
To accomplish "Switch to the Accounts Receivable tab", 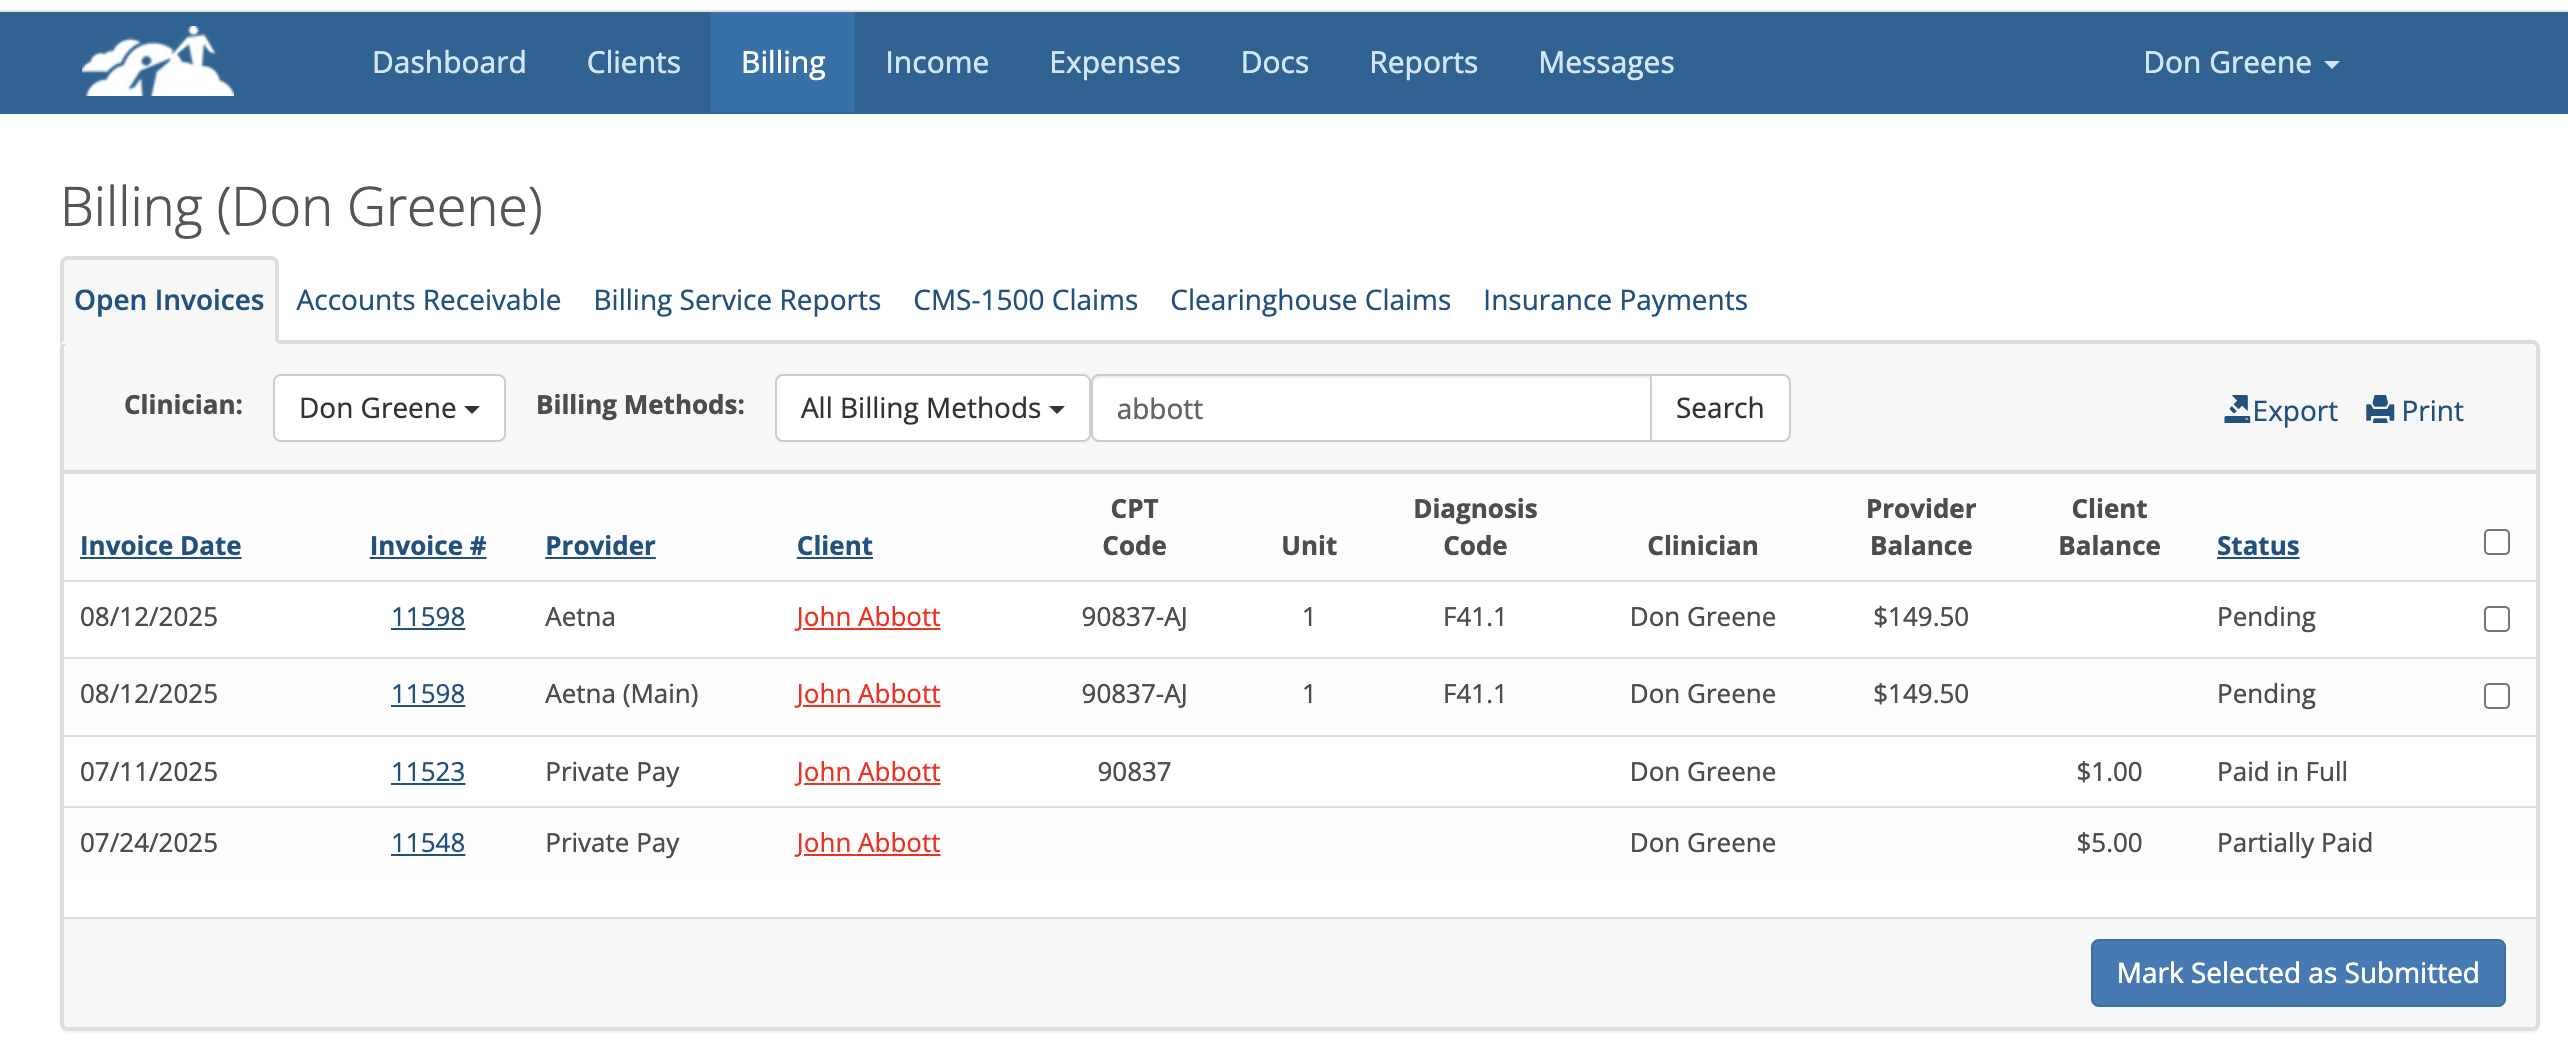I will click(428, 300).
